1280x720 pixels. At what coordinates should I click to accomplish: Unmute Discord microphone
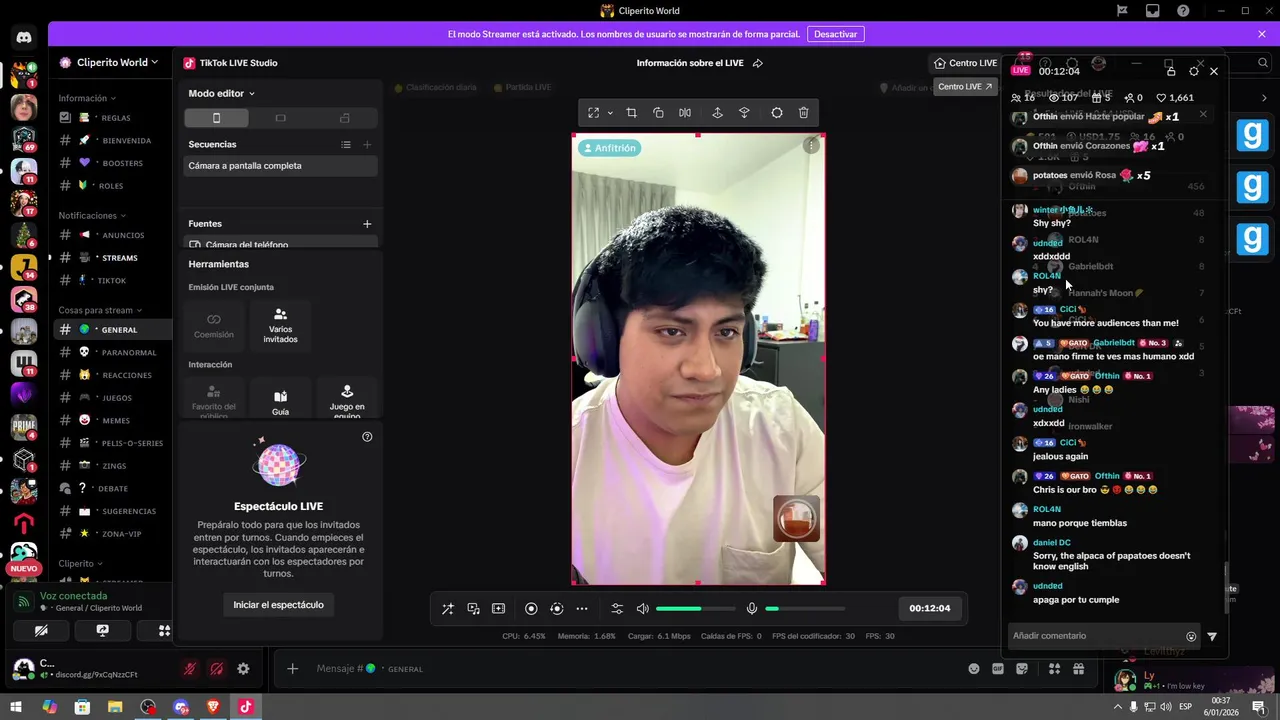click(x=189, y=669)
